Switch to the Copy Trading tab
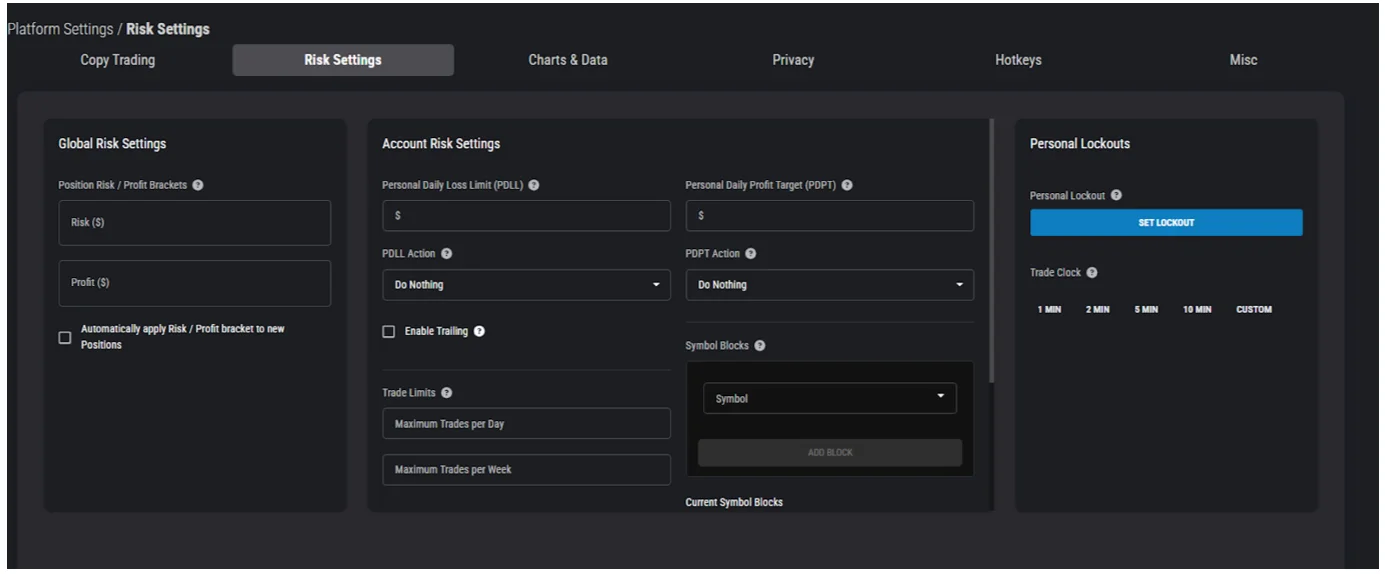 pyautogui.click(x=118, y=60)
